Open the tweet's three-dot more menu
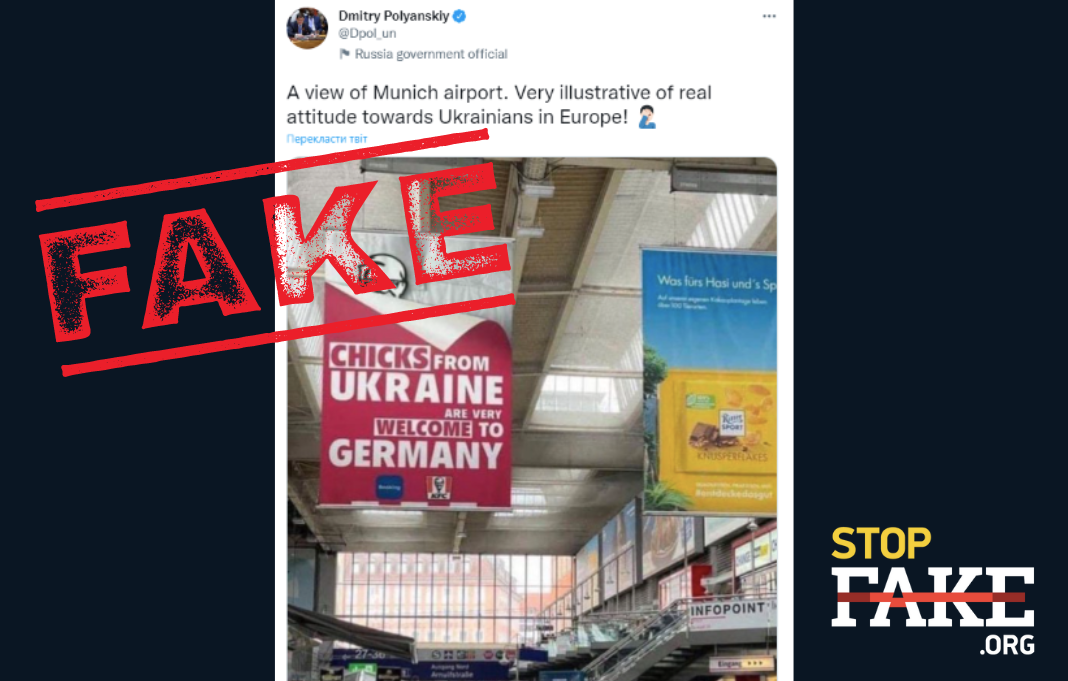Viewport: 1068px width, 681px height. [769, 16]
